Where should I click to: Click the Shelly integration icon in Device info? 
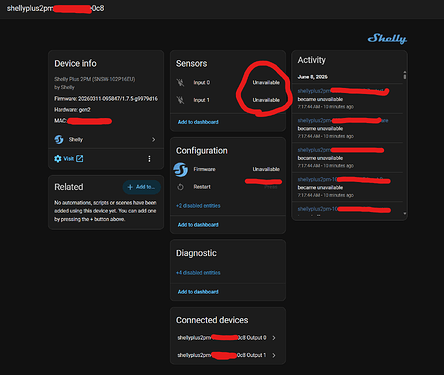[59, 139]
